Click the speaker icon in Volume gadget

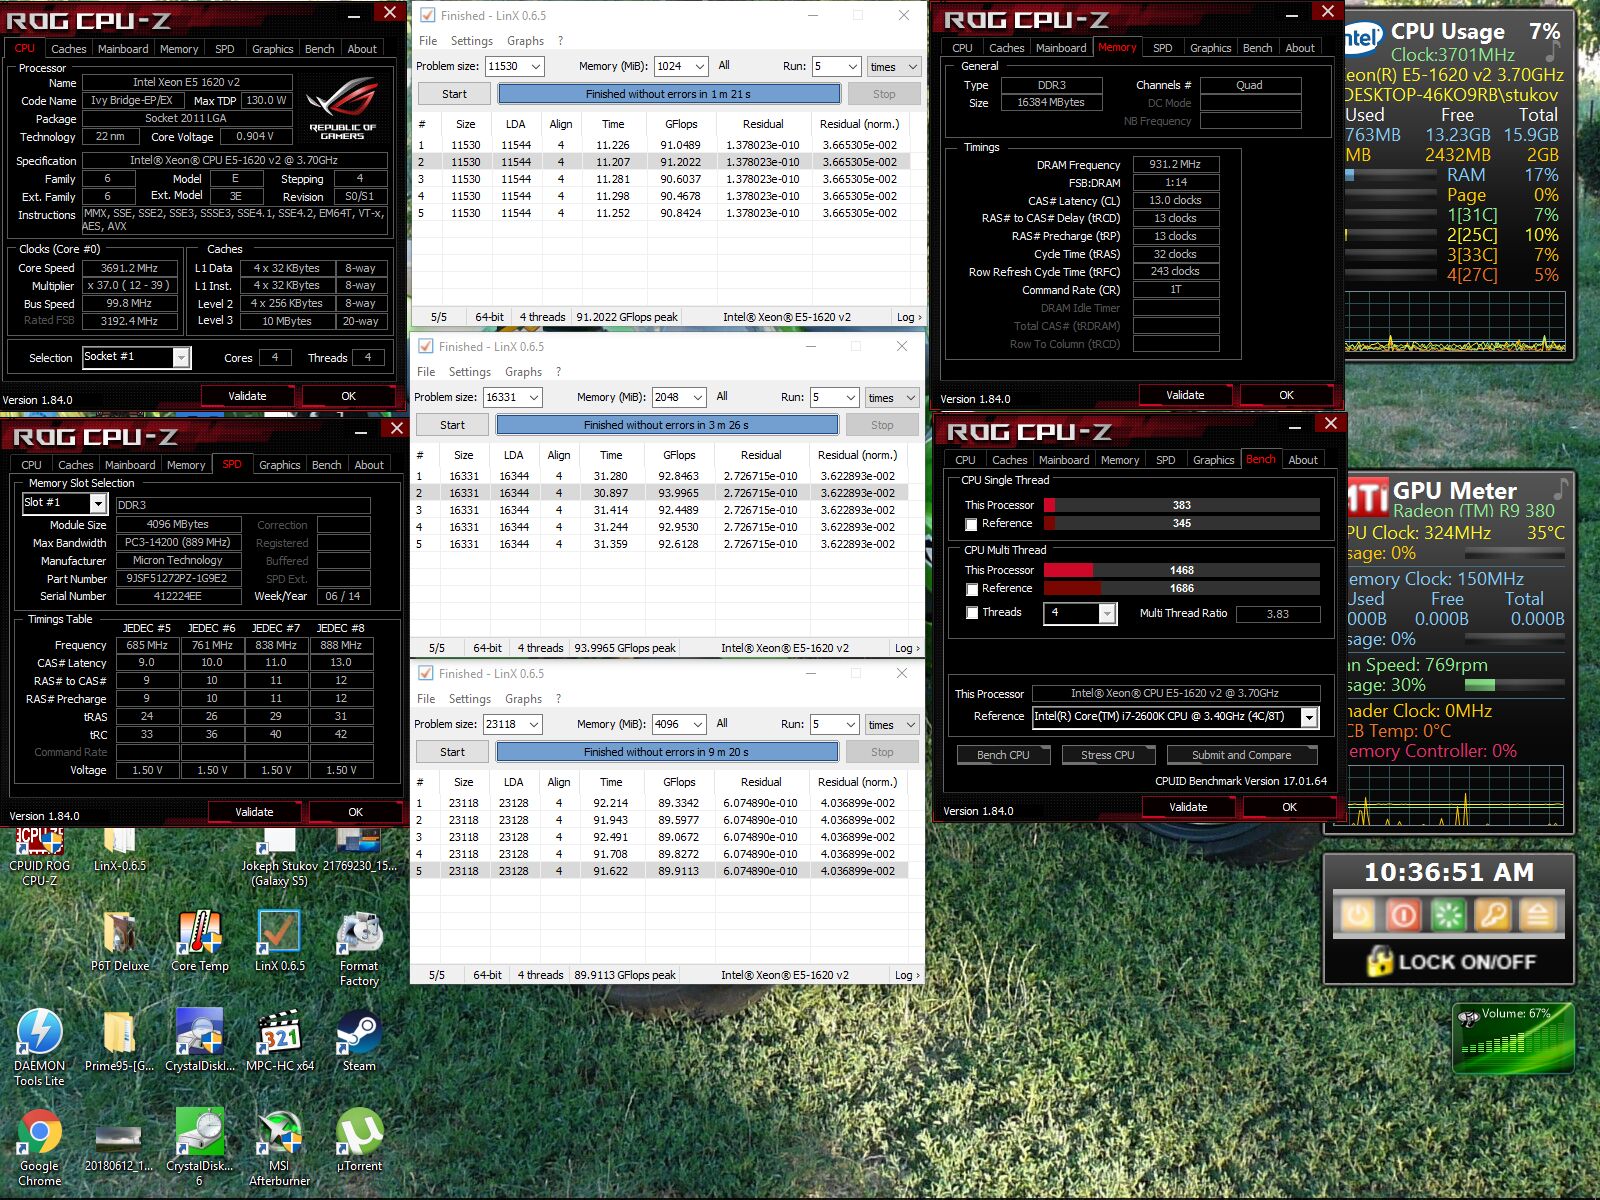click(1468, 1019)
